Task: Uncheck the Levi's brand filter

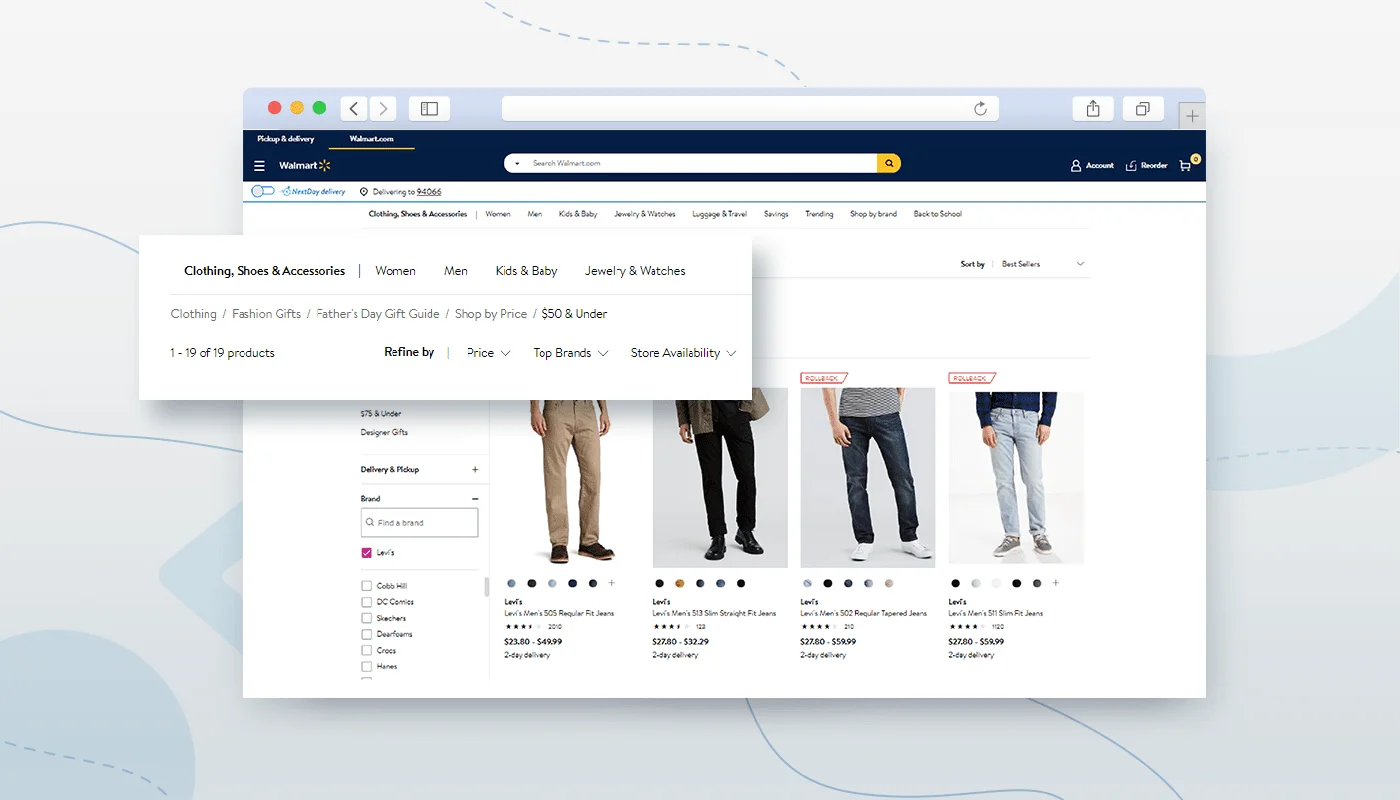Action: [366, 552]
